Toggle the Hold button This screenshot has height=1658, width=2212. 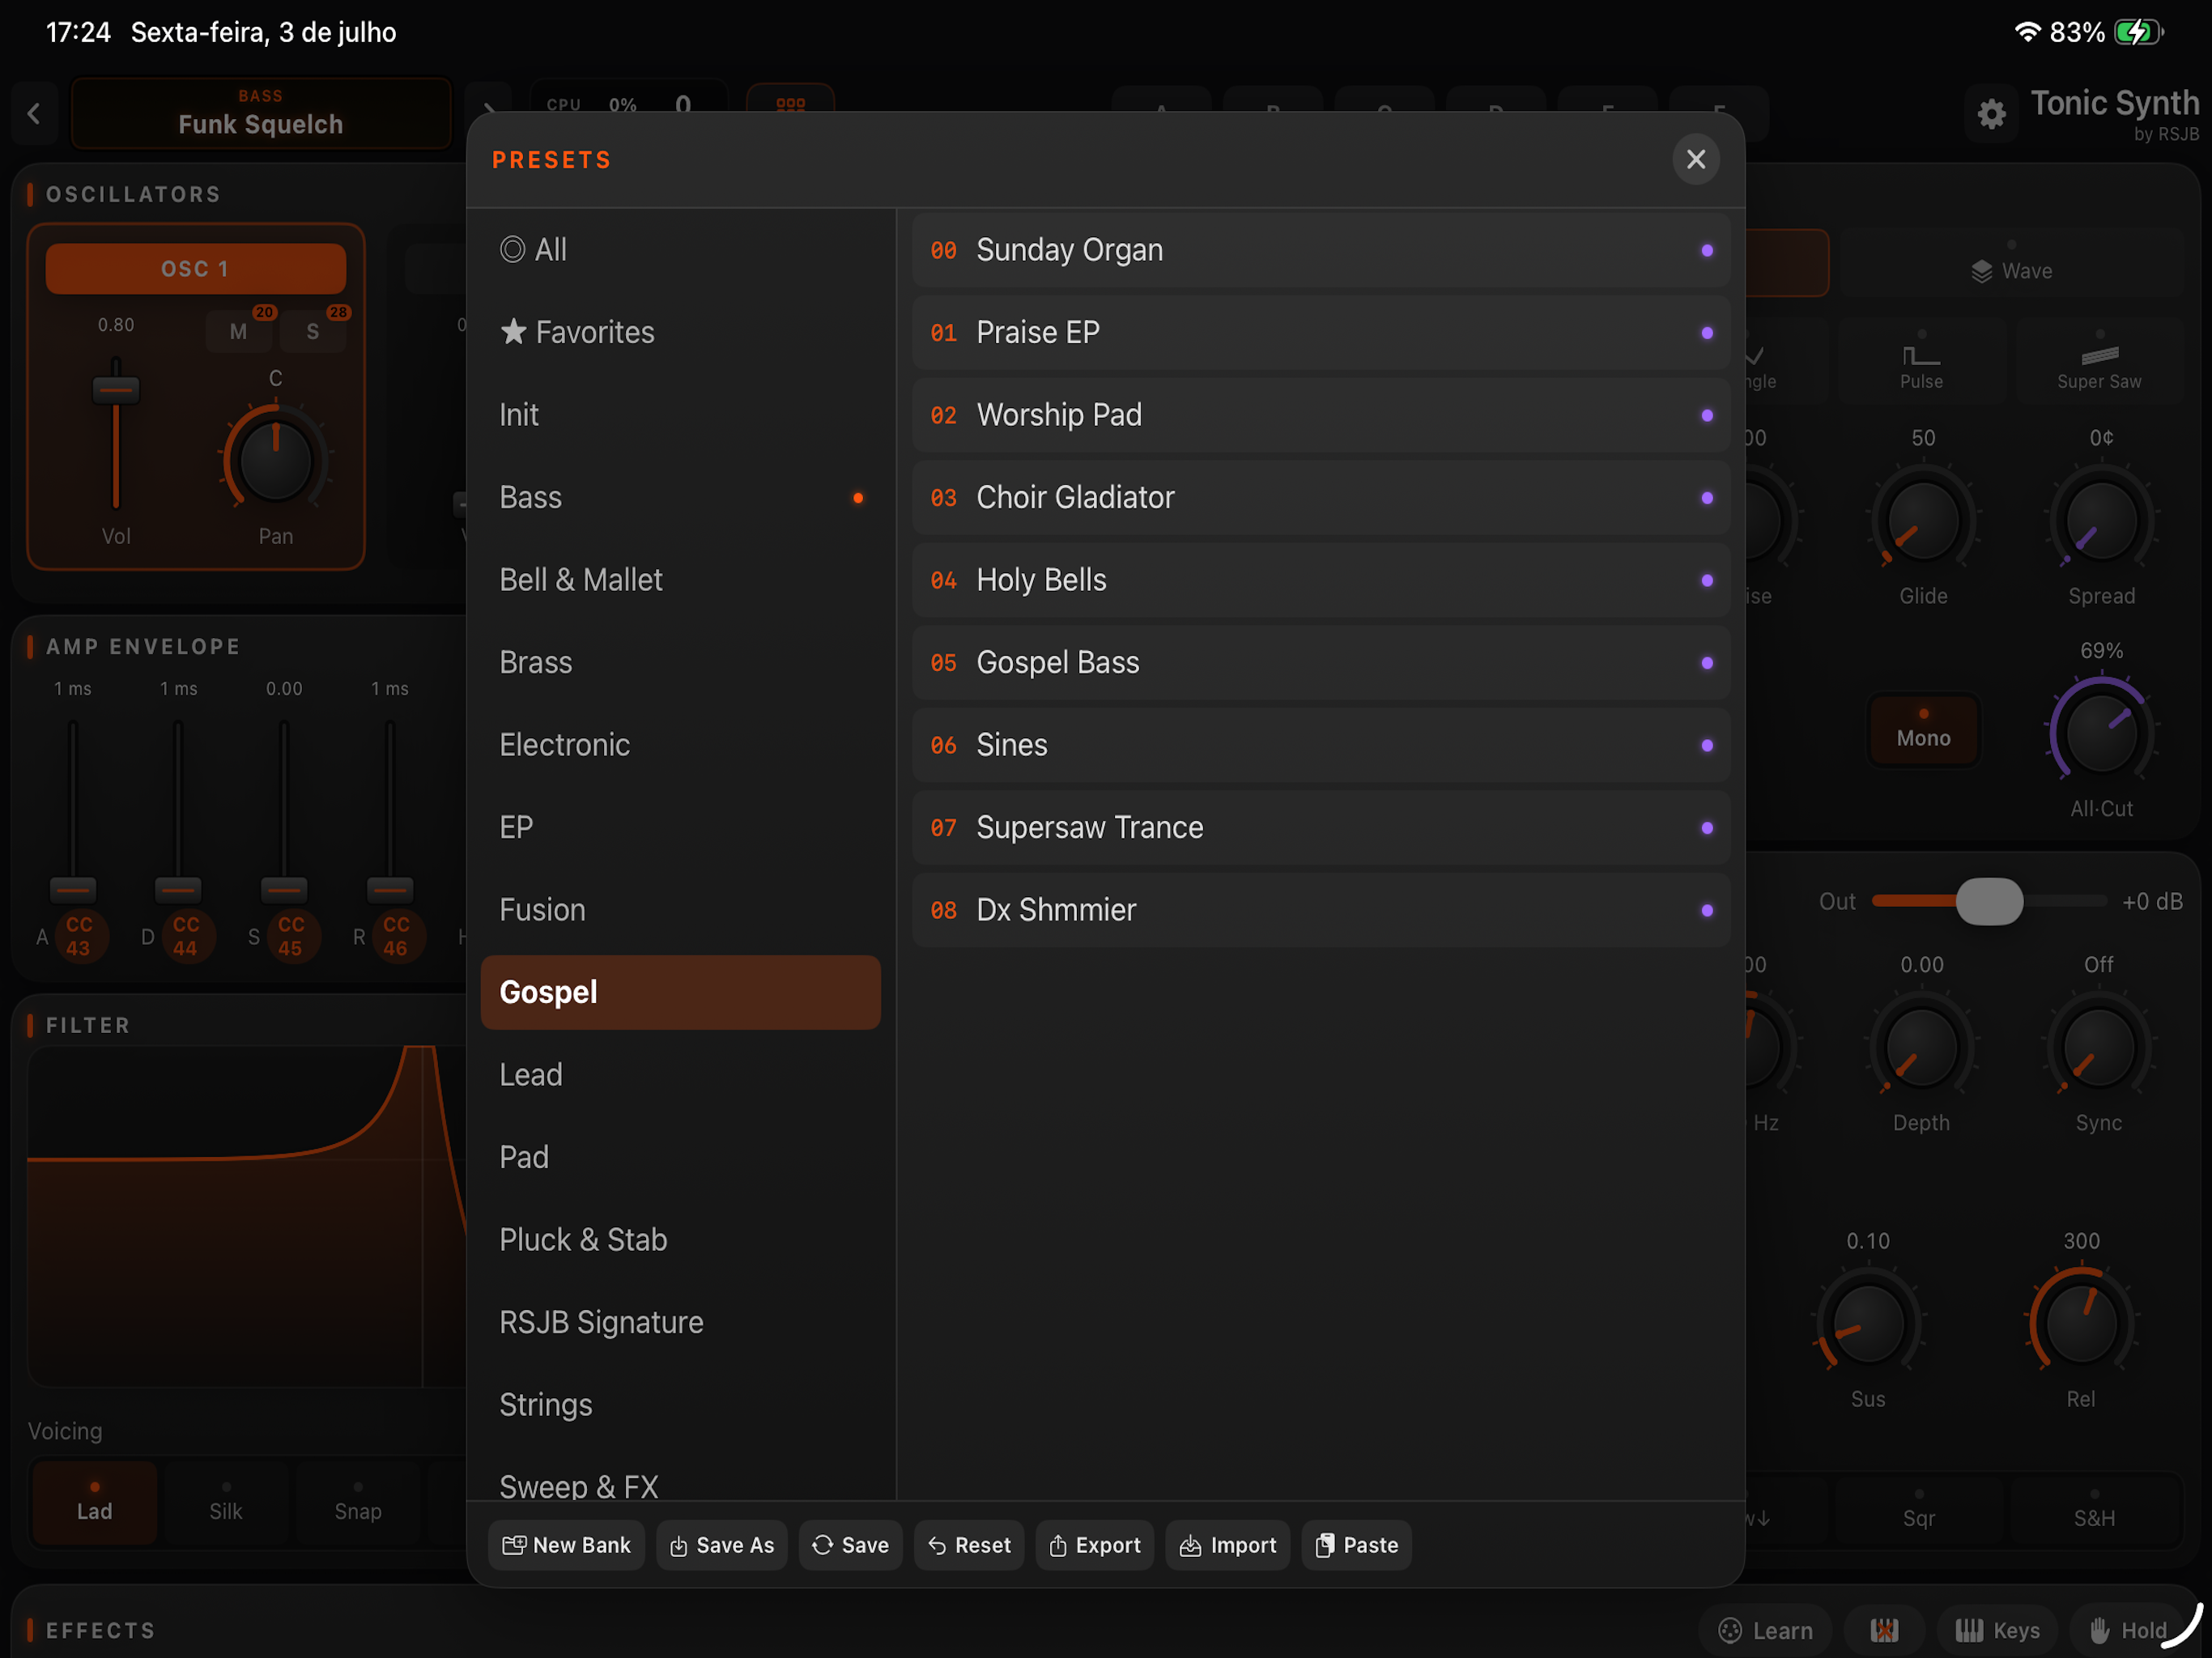(x=2129, y=1630)
